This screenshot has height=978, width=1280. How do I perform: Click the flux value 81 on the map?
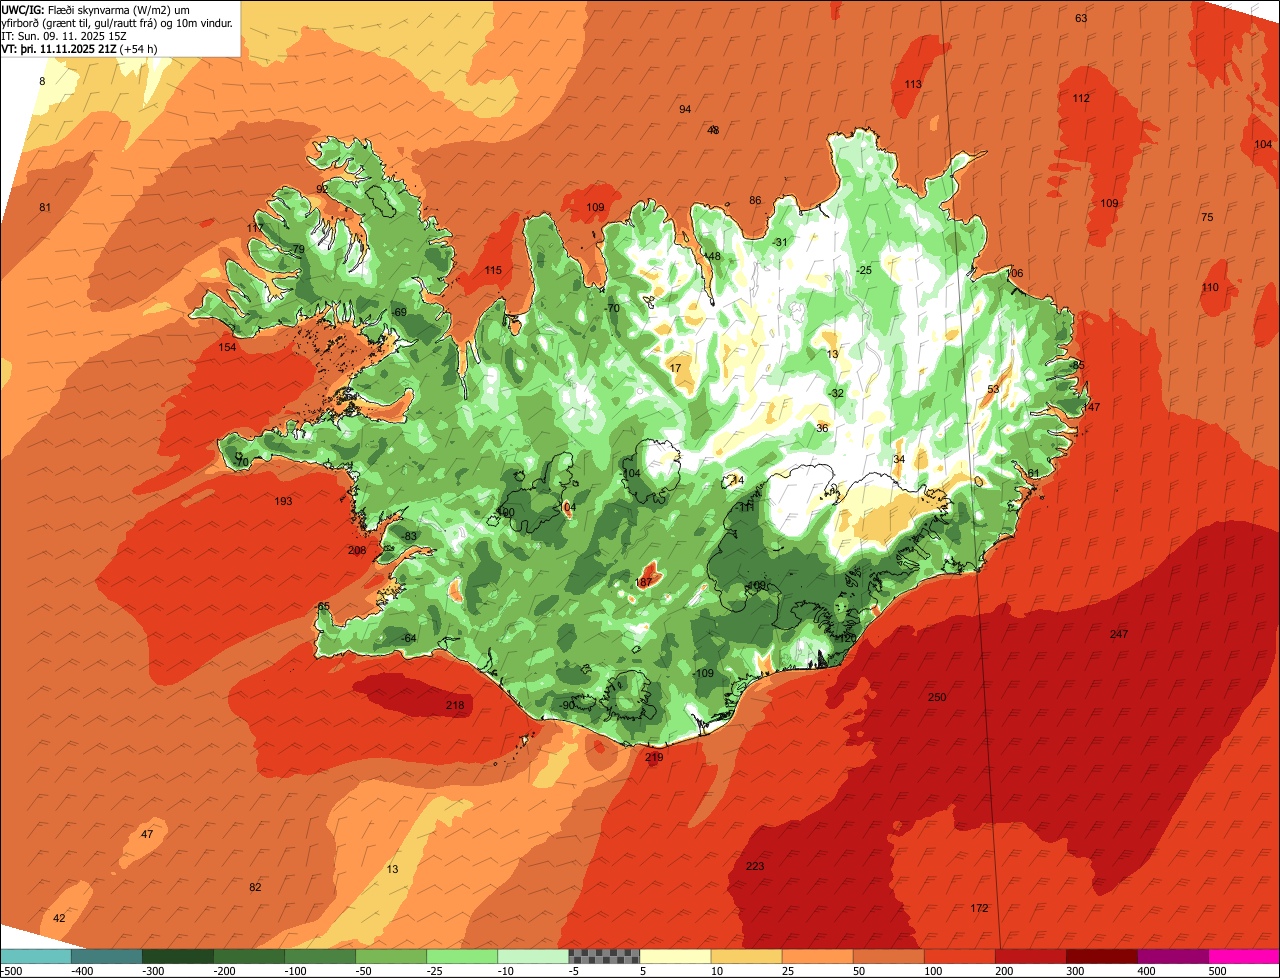[x=45, y=207]
